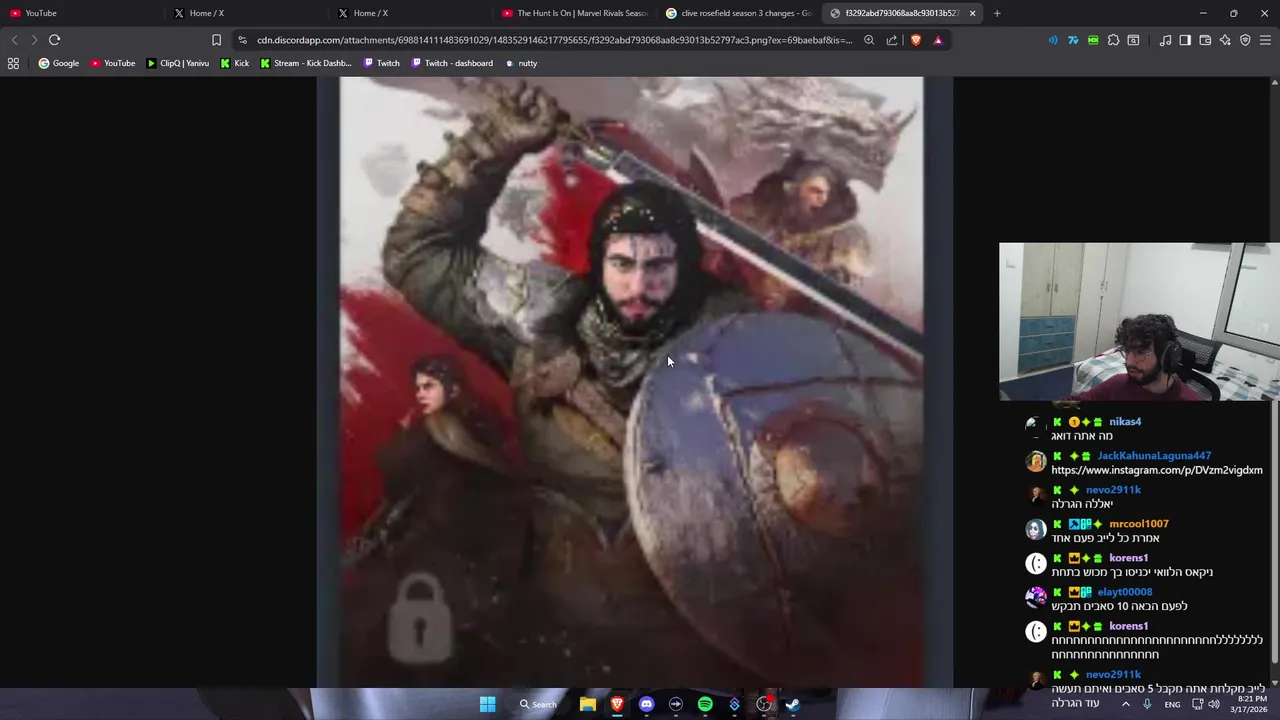Open Brave Rewards triangle icon
Viewport: 1280px width, 720px height.
click(x=938, y=40)
